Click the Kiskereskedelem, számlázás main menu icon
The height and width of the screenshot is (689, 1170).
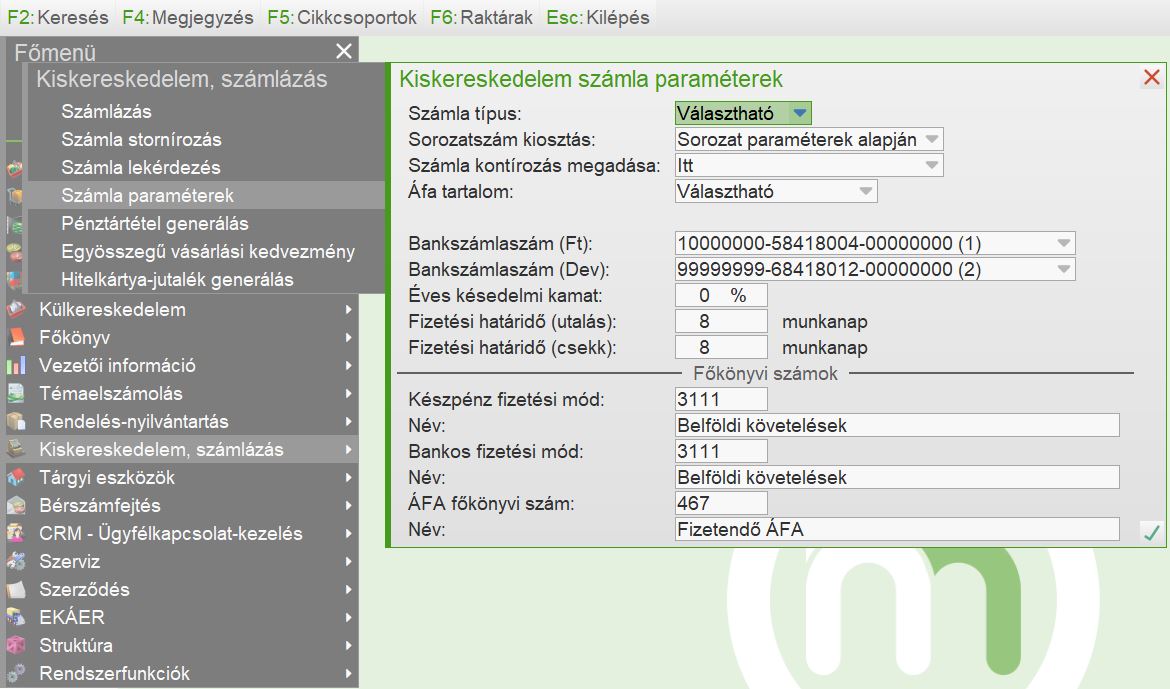click(16, 449)
